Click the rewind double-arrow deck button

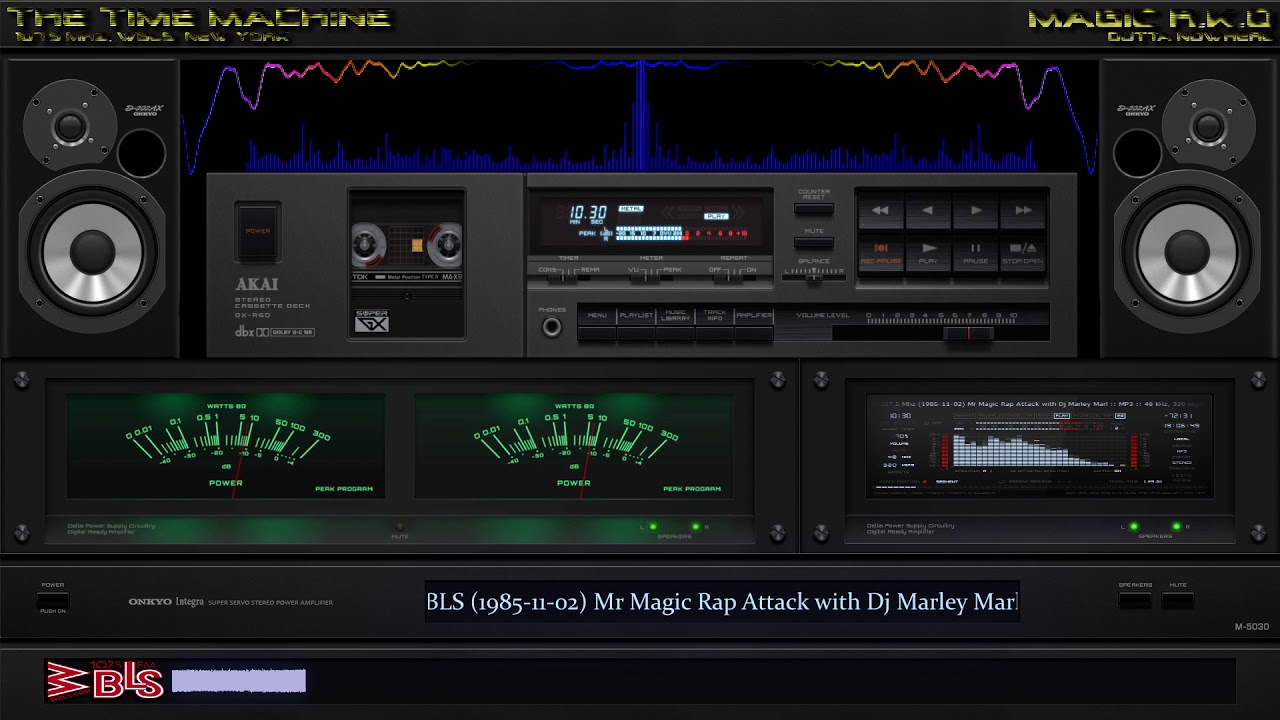(x=880, y=210)
